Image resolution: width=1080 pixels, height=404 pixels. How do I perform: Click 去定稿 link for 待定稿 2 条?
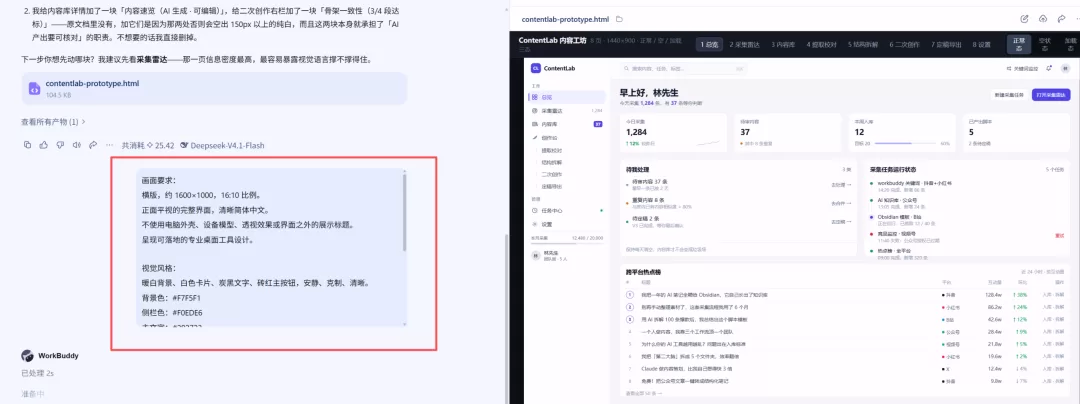coord(841,222)
